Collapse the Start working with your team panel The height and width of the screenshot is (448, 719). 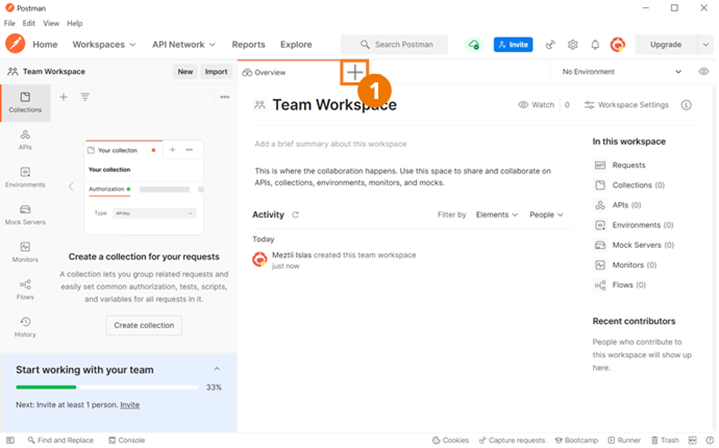pos(217,369)
